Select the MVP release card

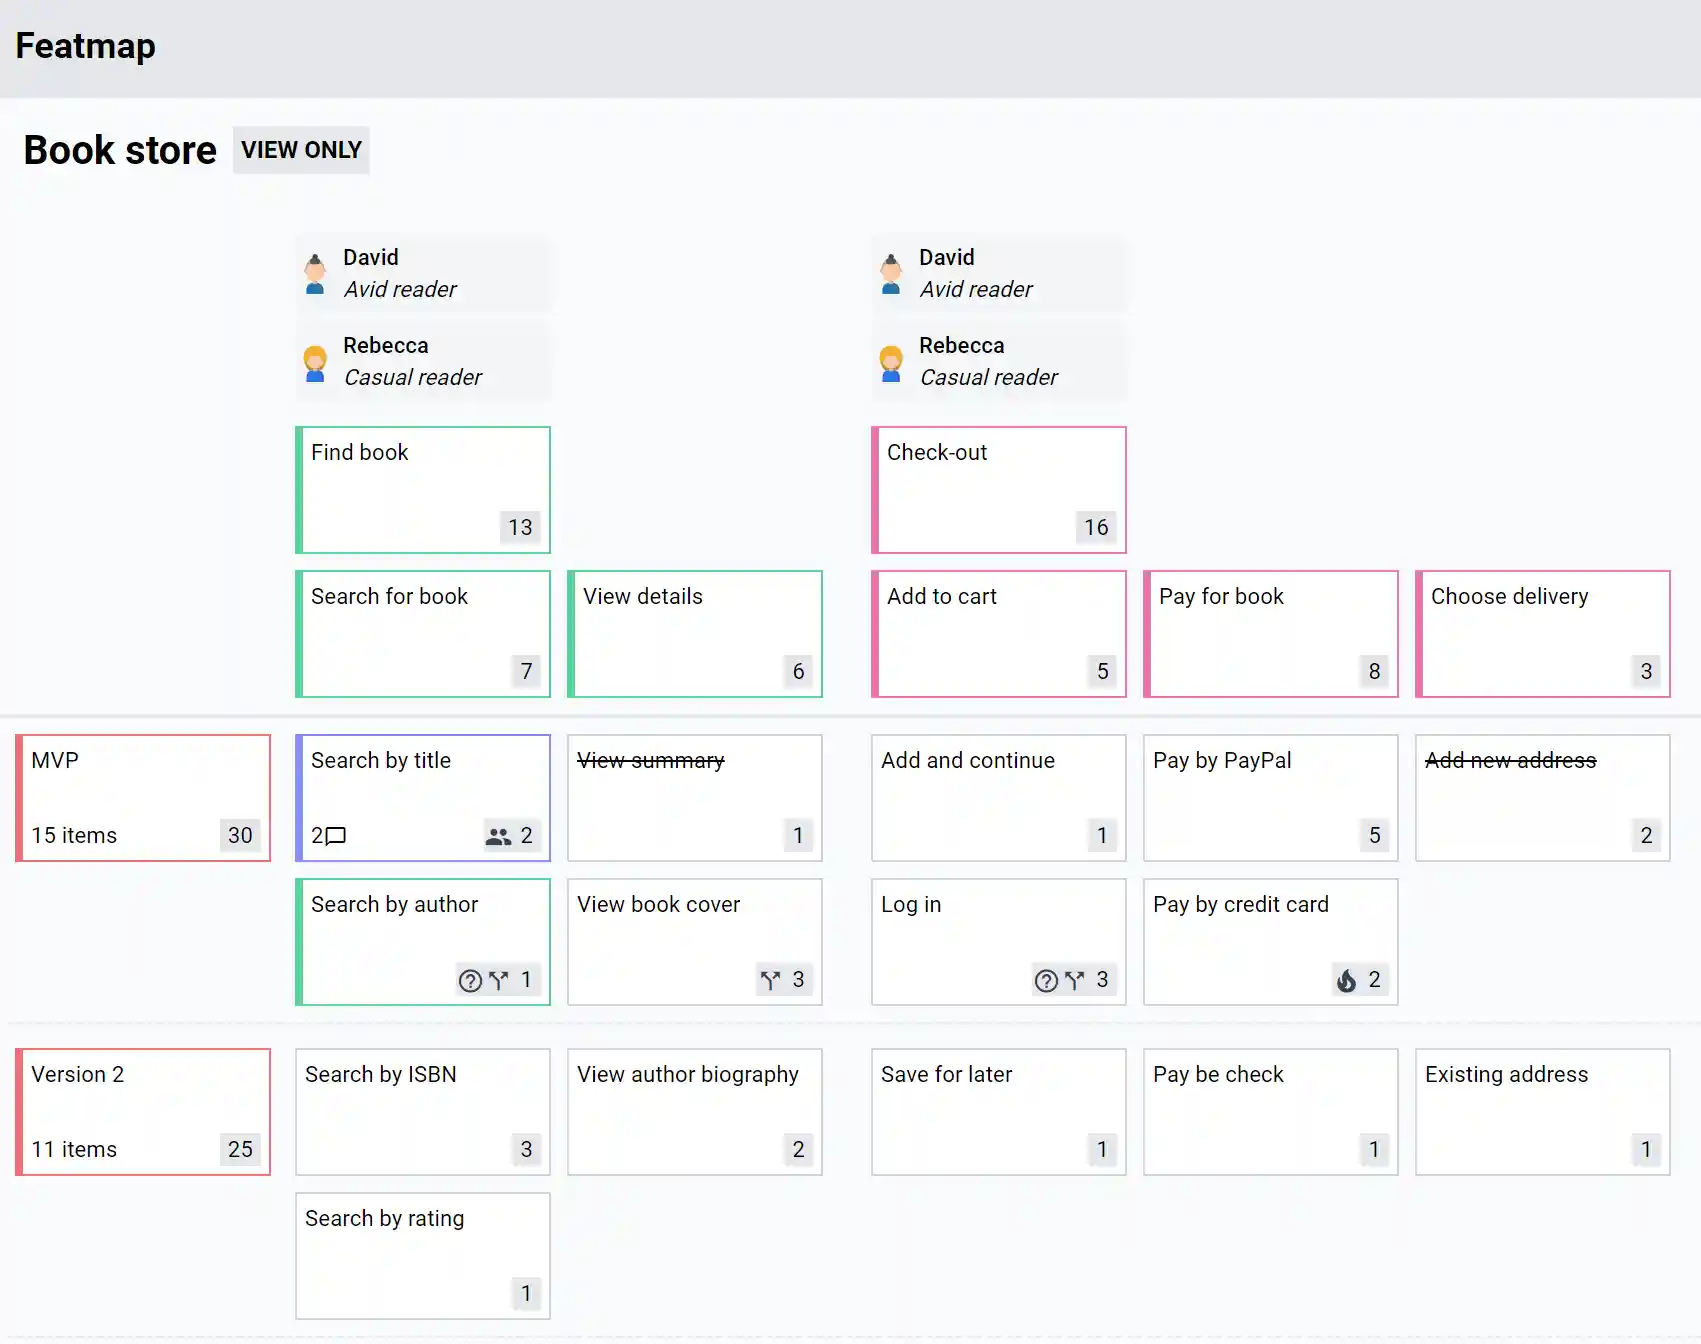tap(143, 797)
